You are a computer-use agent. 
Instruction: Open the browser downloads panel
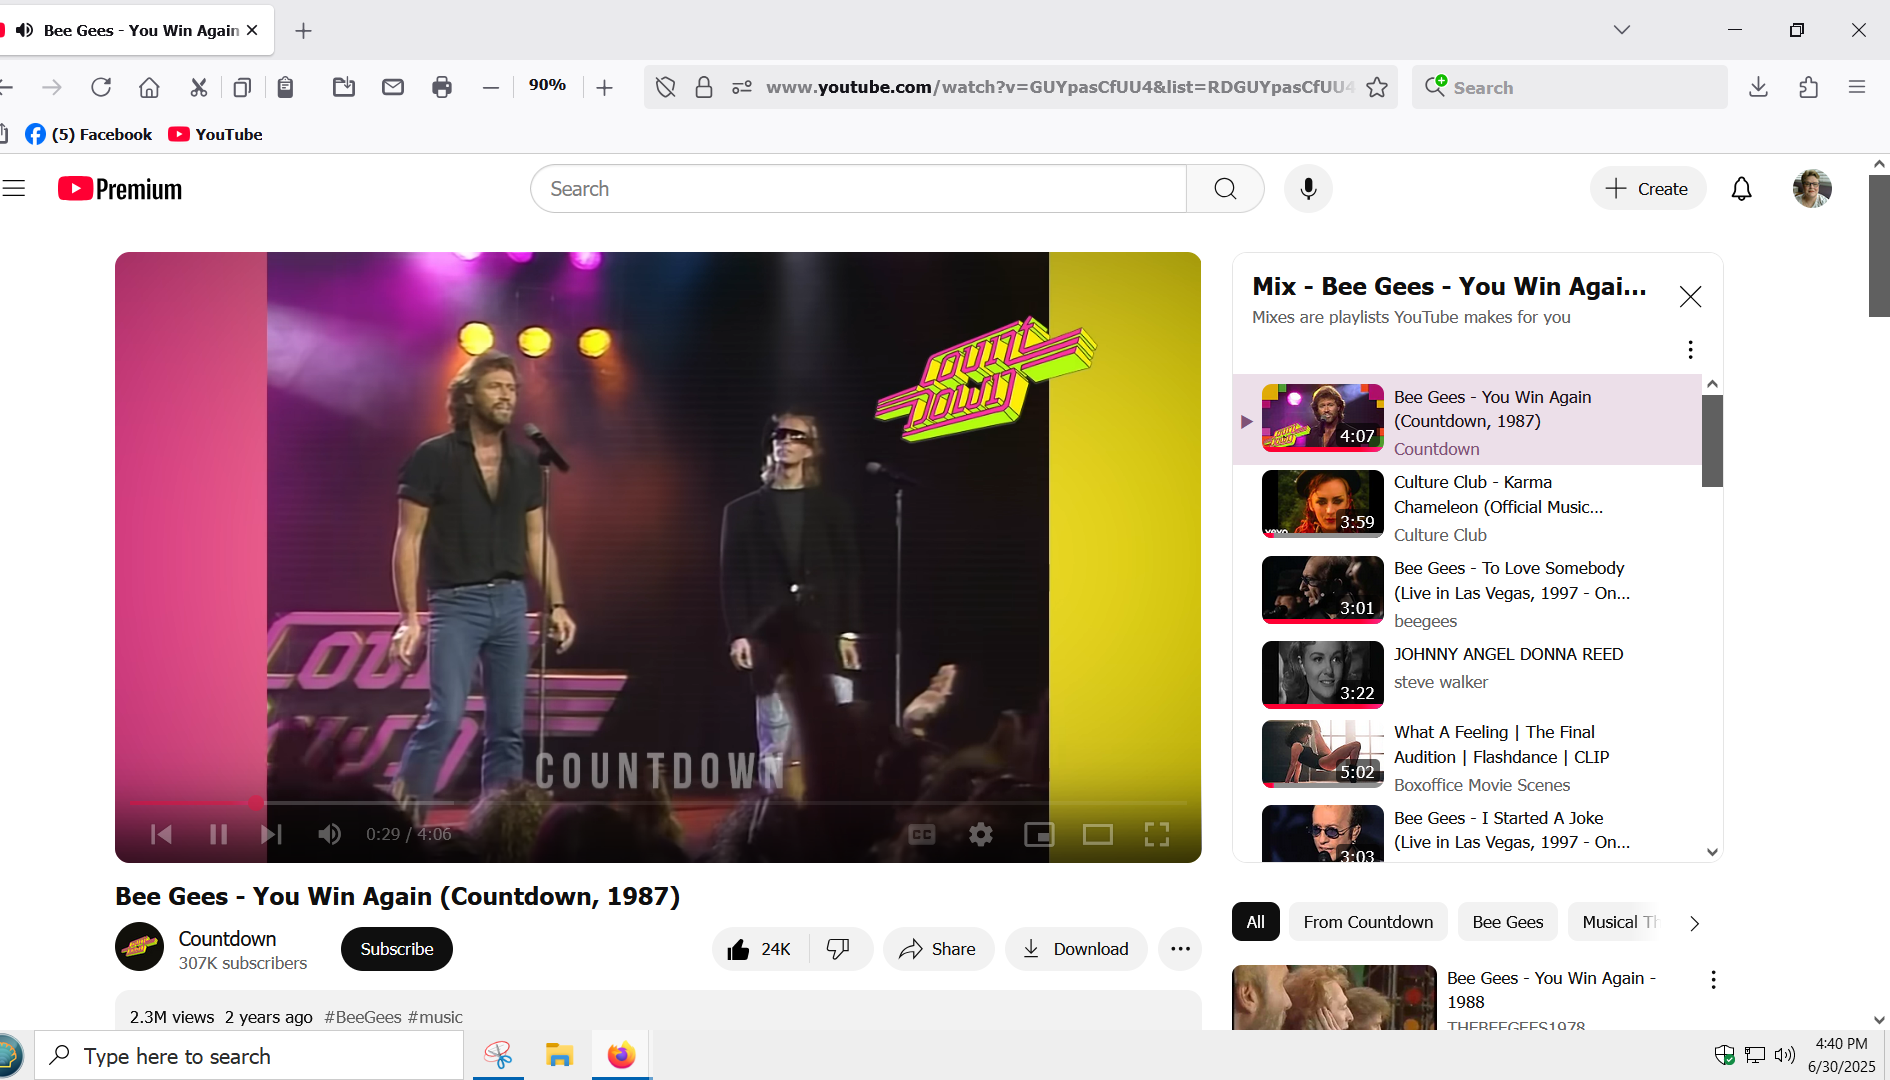1758,87
